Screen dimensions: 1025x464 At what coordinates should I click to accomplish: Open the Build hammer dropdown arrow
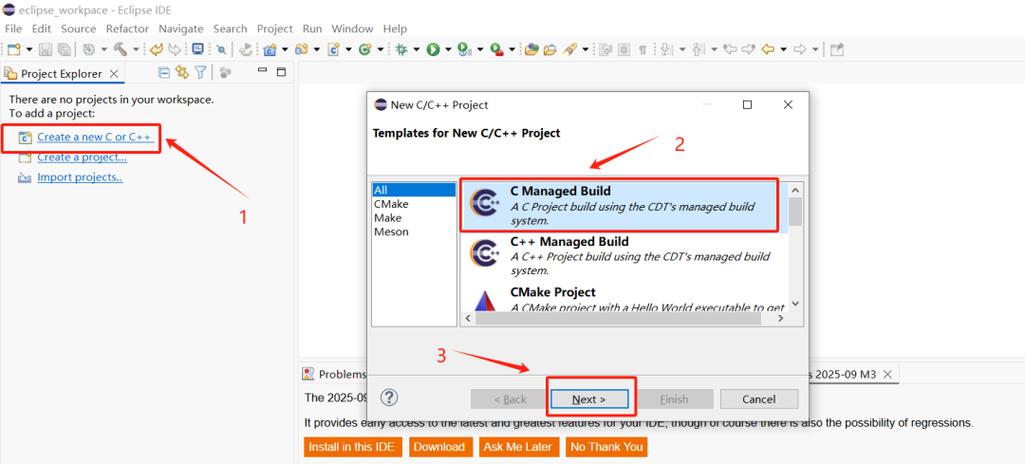click(136, 50)
